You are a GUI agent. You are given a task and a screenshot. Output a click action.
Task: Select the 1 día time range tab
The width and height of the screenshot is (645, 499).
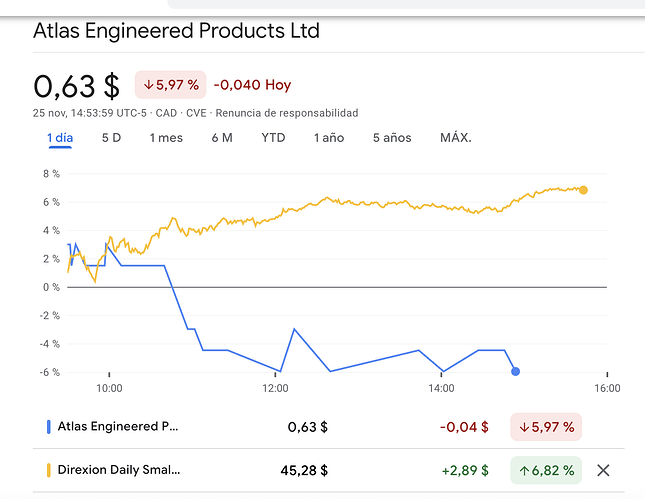(60, 137)
